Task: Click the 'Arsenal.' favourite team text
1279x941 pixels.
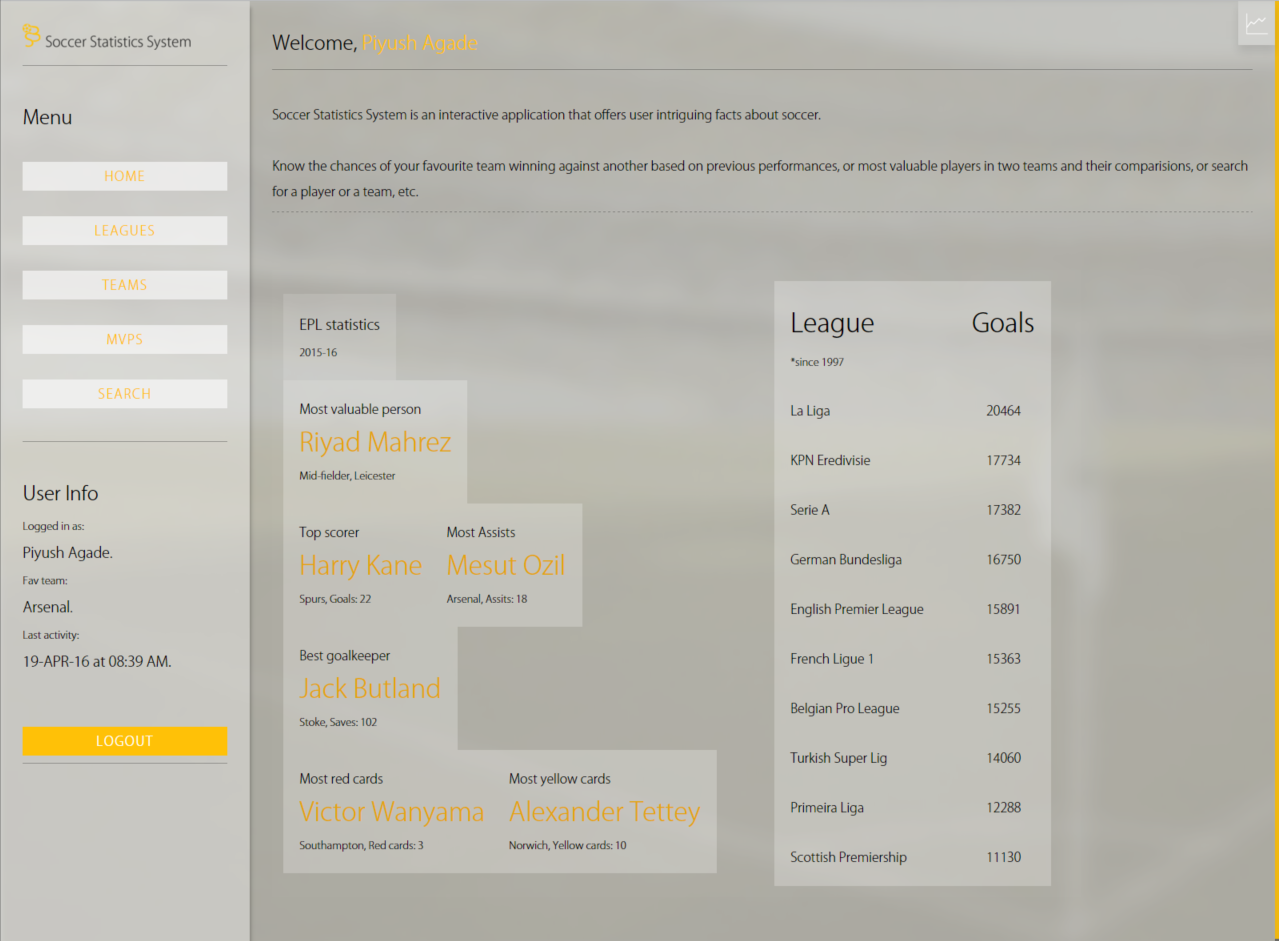Action: click(x=48, y=607)
